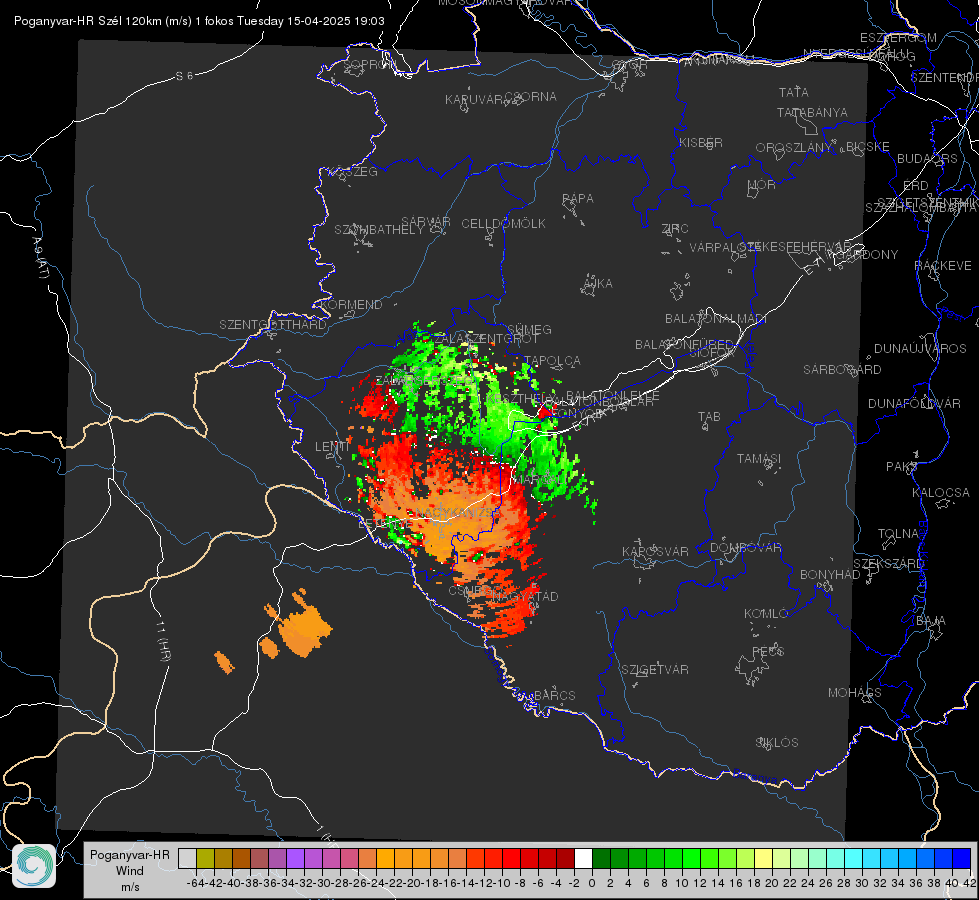
Task: Click the BONYHAD town label
Action: 830,575
